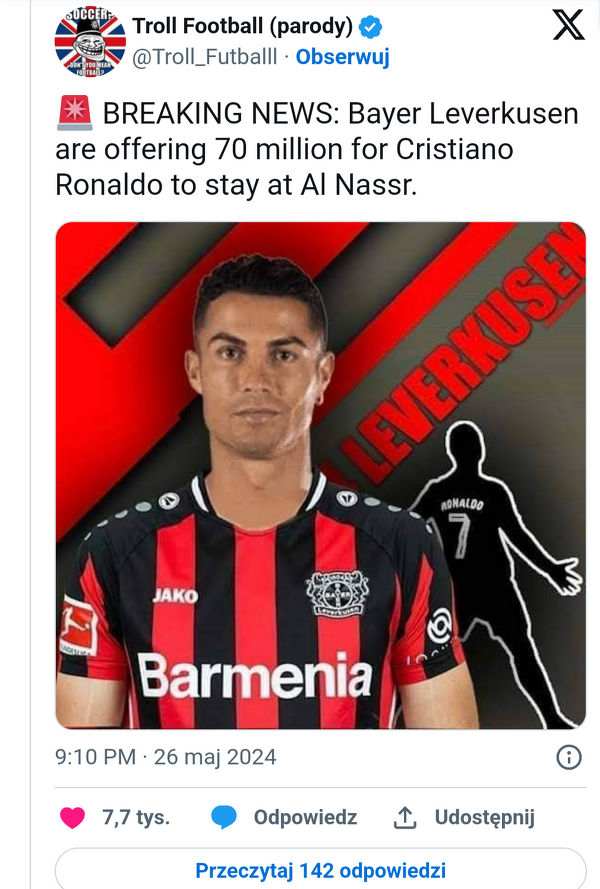Open the Ronaldo Leverkusen tweet image
The height and width of the screenshot is (889, 600).
click(320, 475)
